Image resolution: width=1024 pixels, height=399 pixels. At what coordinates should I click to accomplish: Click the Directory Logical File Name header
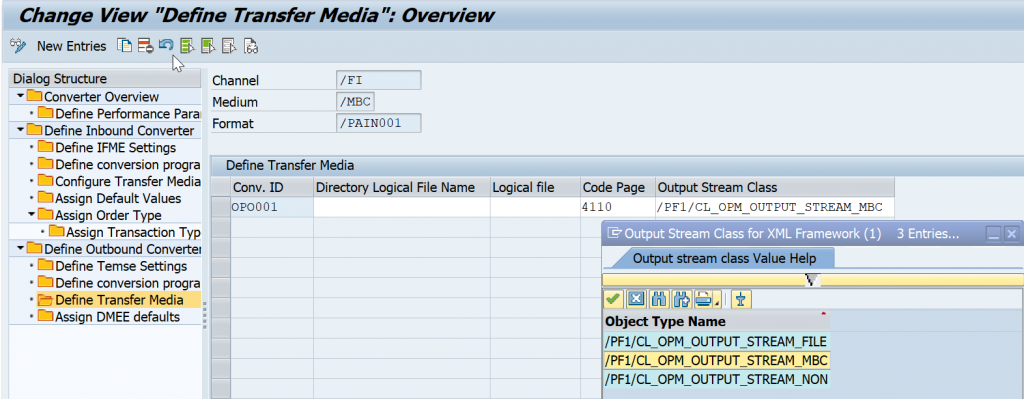402,187
